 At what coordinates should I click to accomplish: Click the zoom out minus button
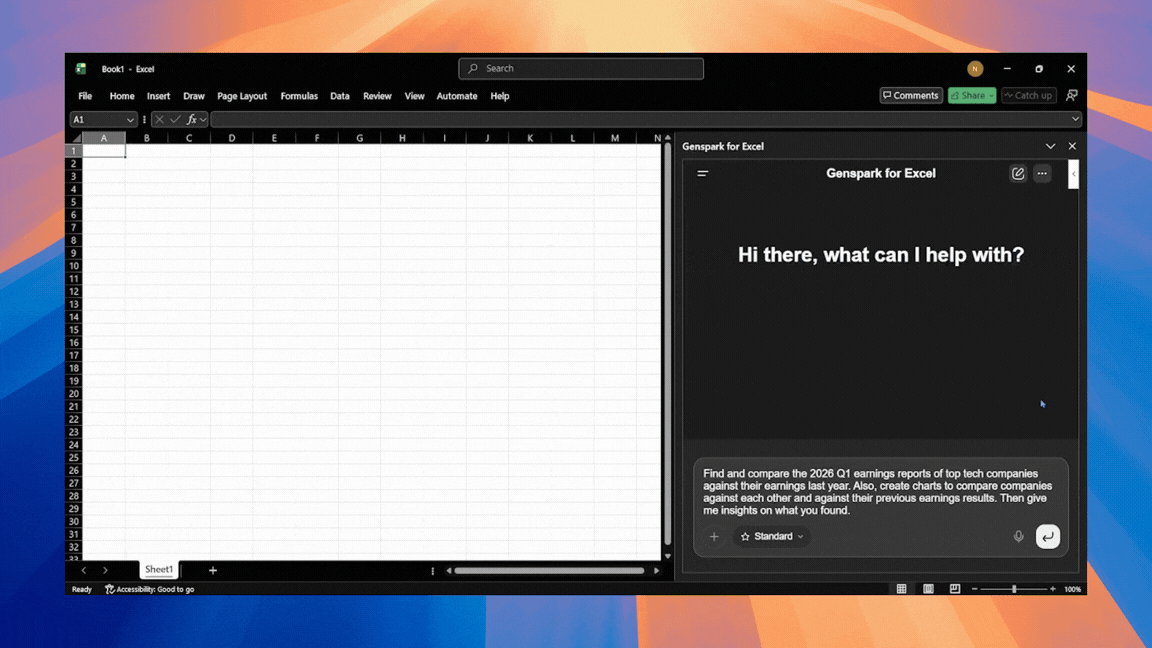[974, 589]
